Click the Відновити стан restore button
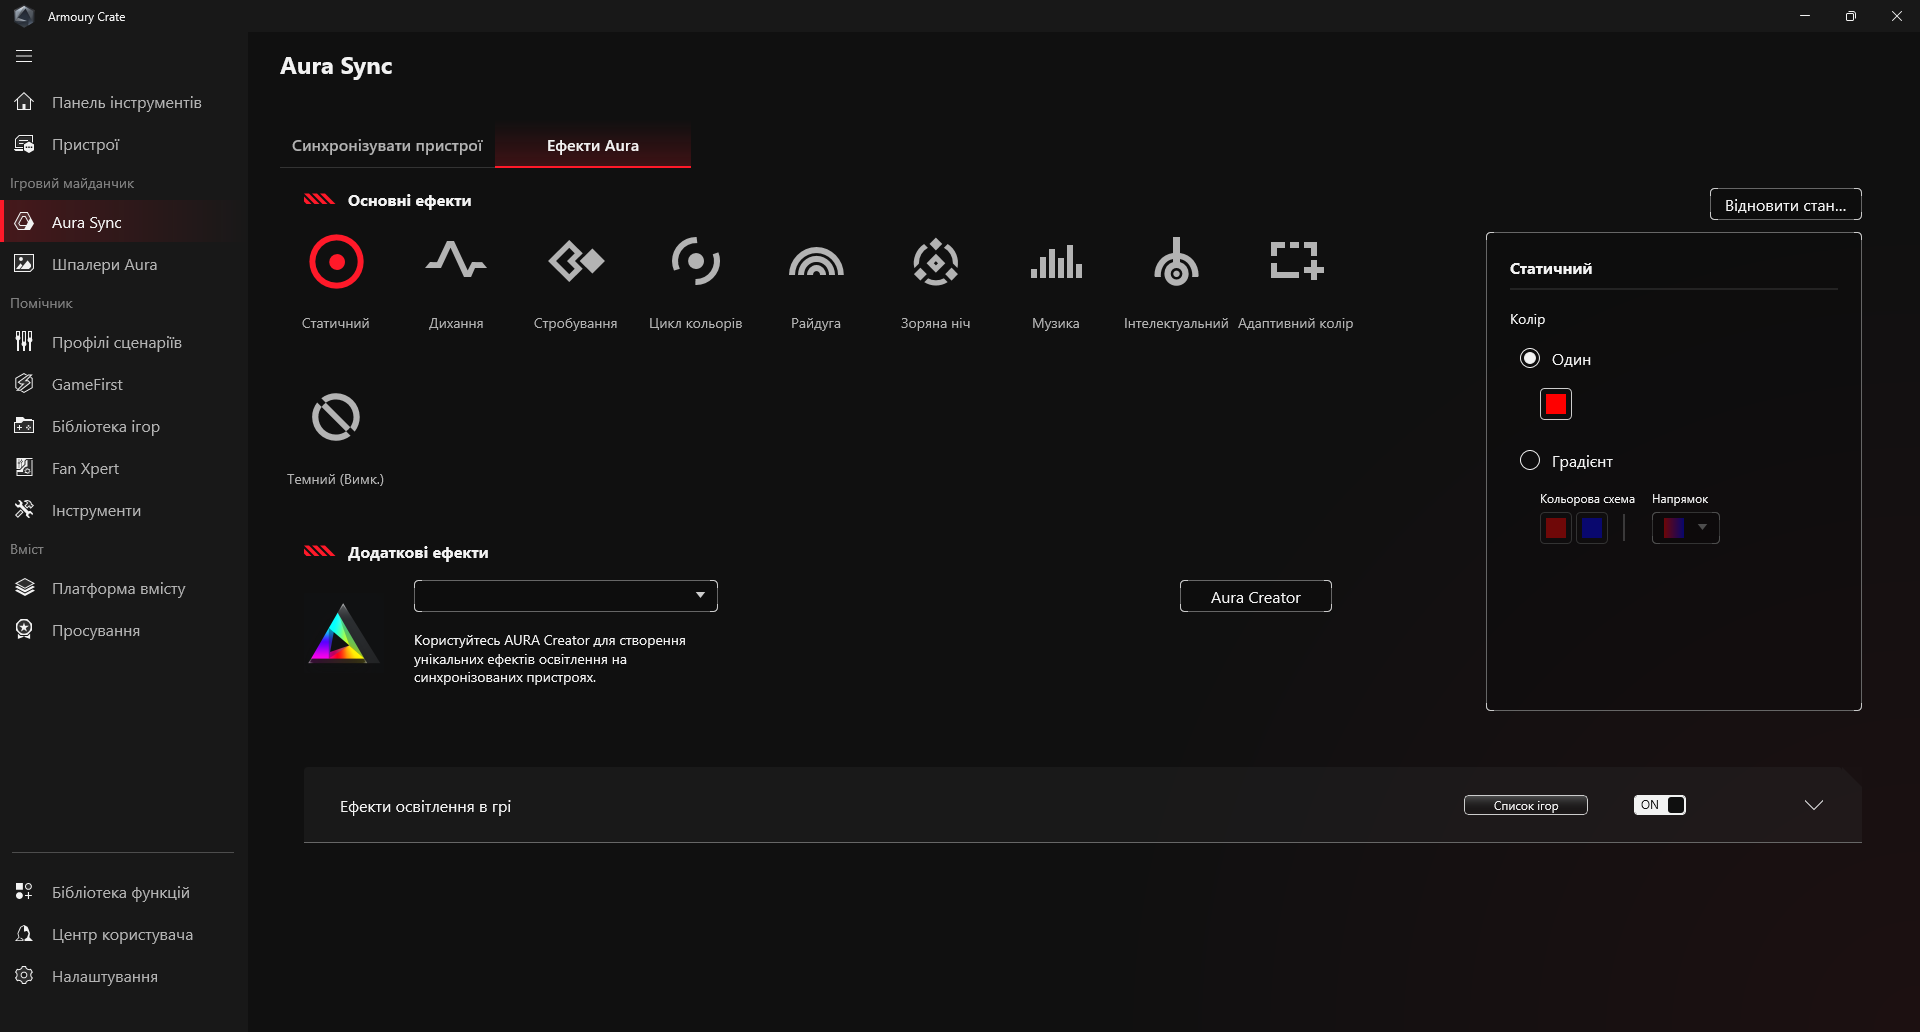 [x=1786, y=204]
